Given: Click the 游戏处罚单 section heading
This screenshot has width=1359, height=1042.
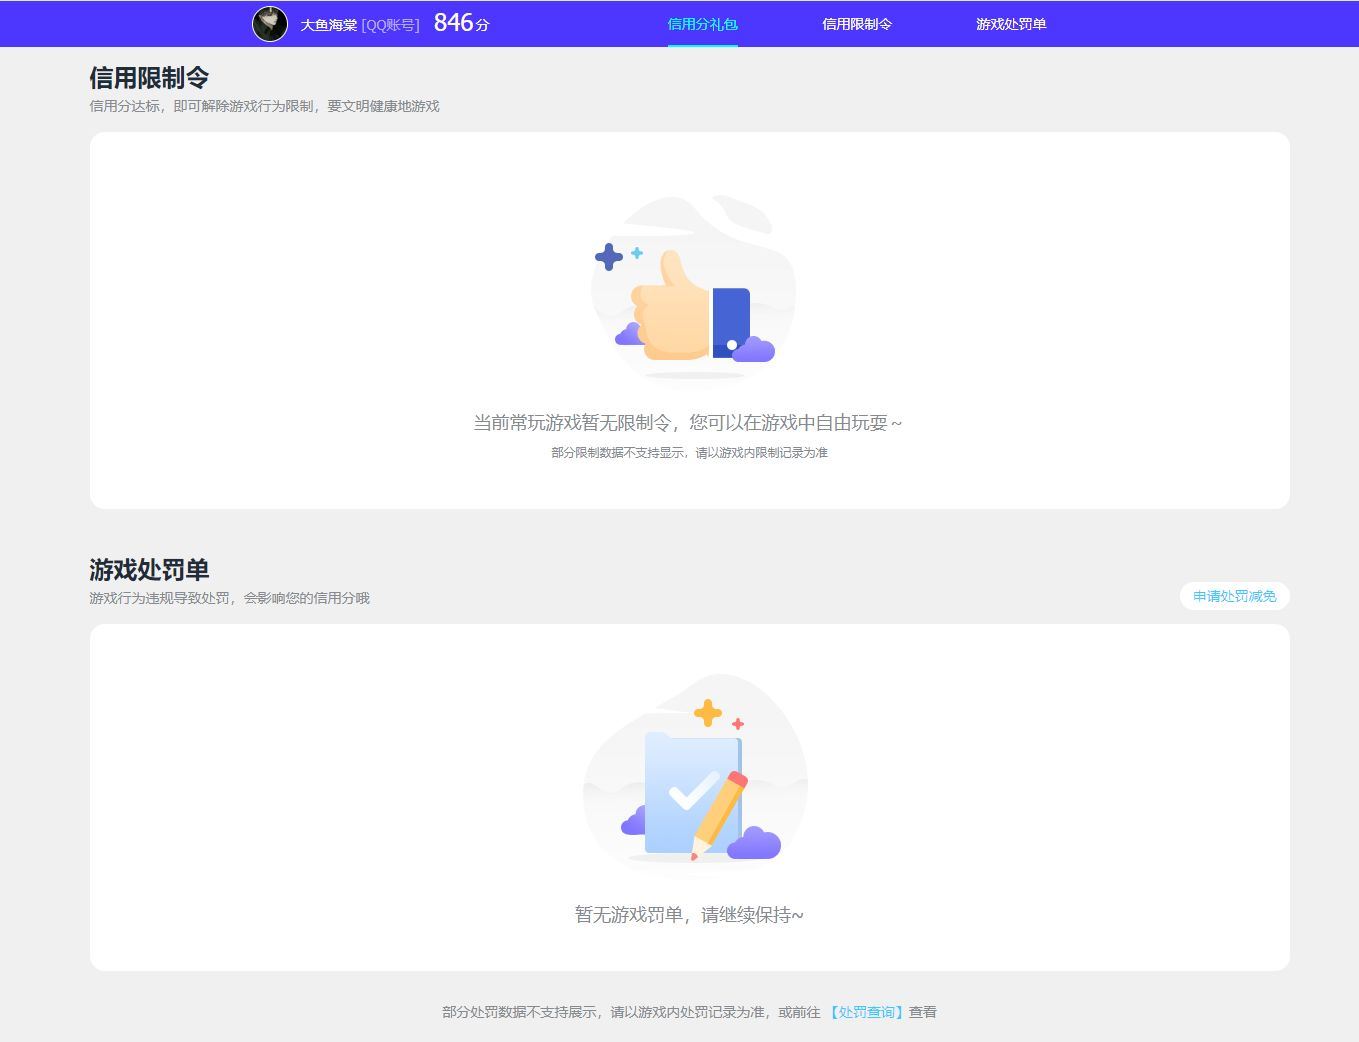Looking at the screenshot, I should tap(148, 569).
